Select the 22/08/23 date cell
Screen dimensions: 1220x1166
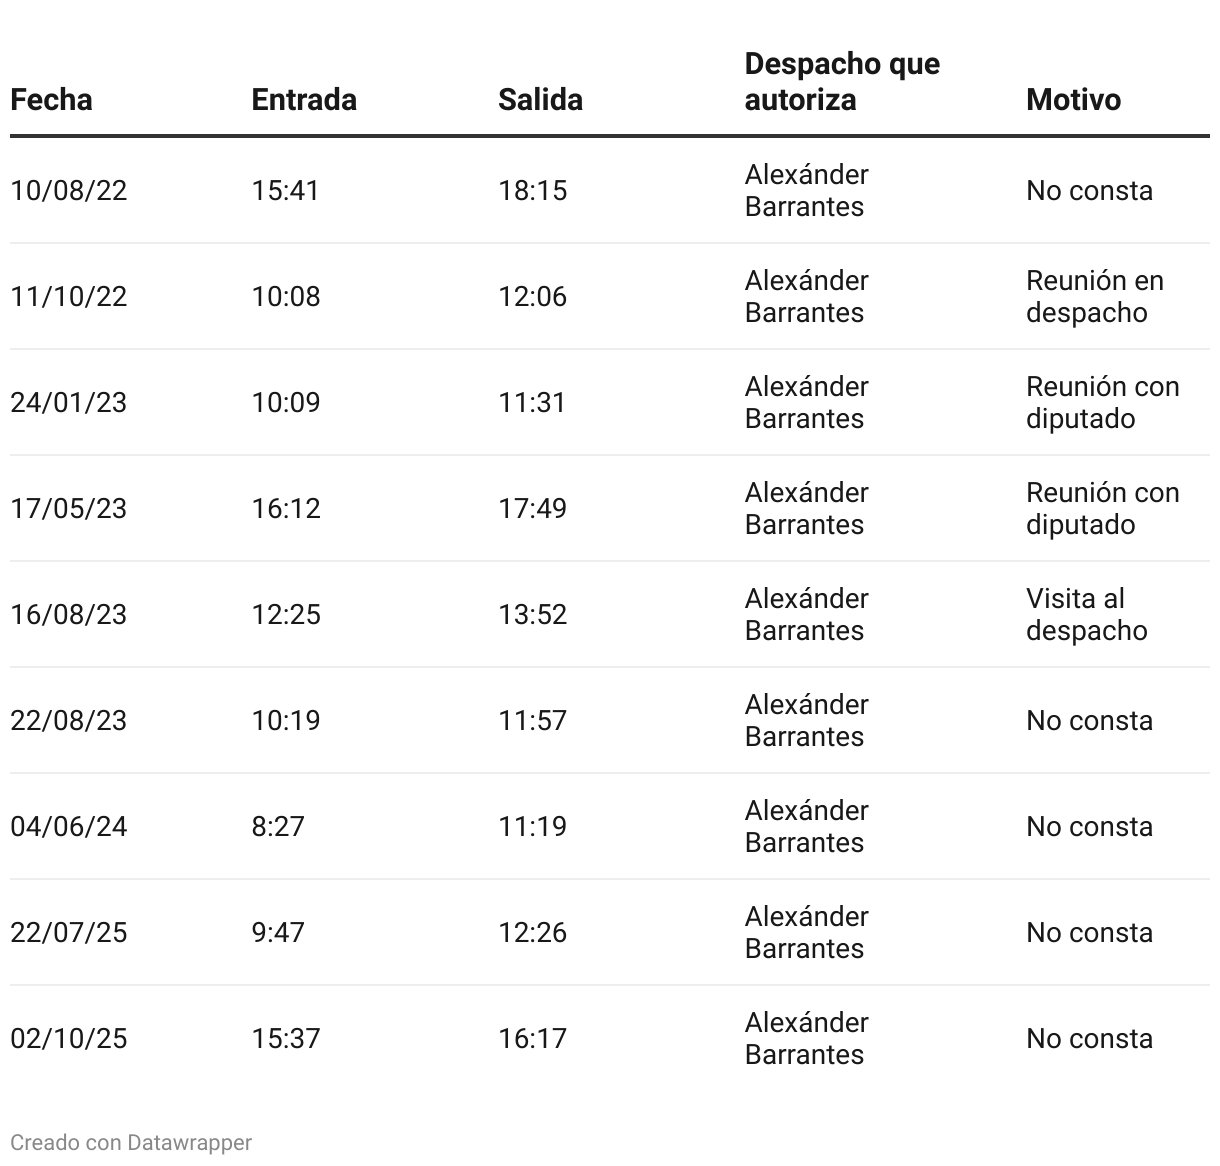pos(69,720)
